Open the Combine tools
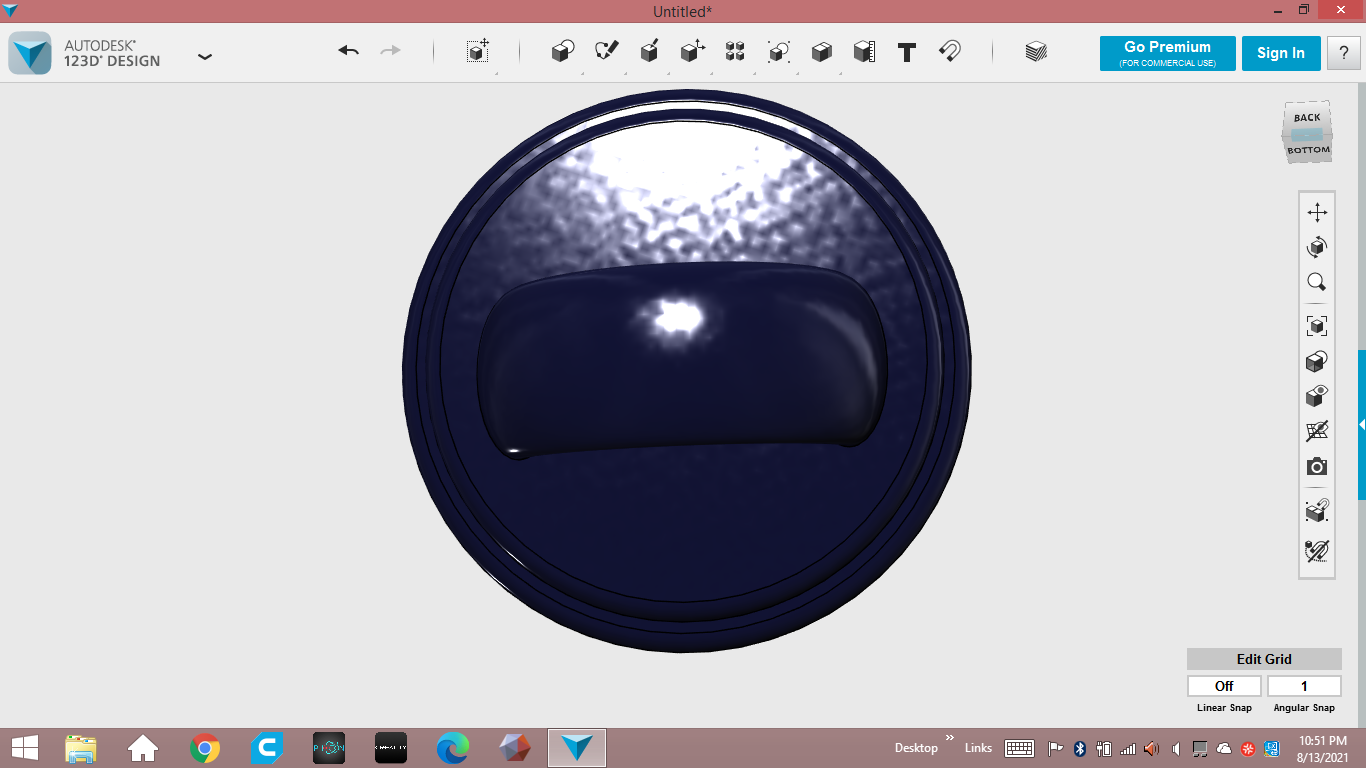The height and width of the screenshot is (768, 1366). 822,52
